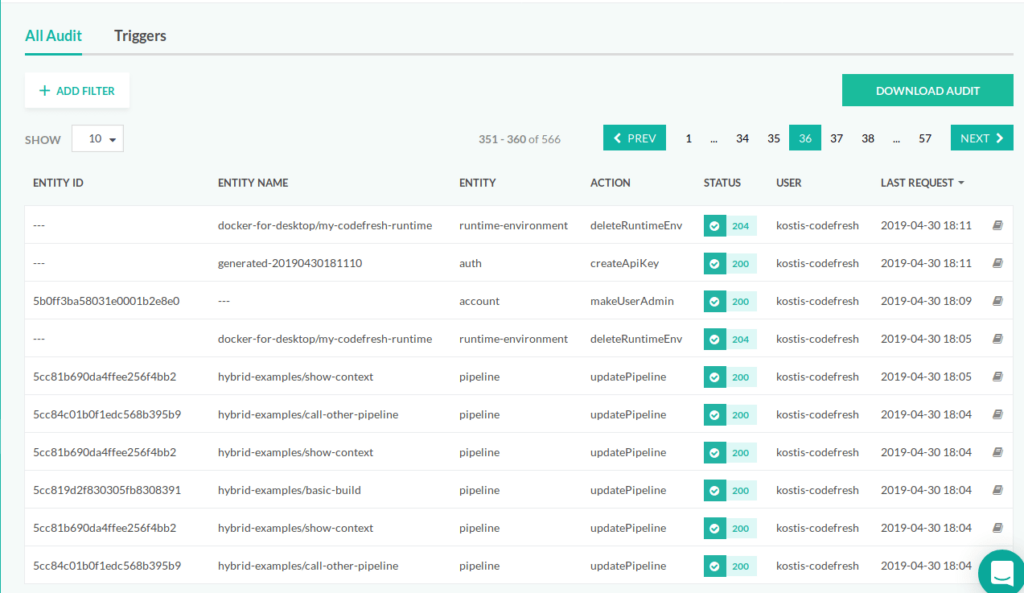This screenshot has height=593, width=1024.
Task: Open log details for makeUserAdmin account entry
Action: pyautogui.click(x=997, y=301)
